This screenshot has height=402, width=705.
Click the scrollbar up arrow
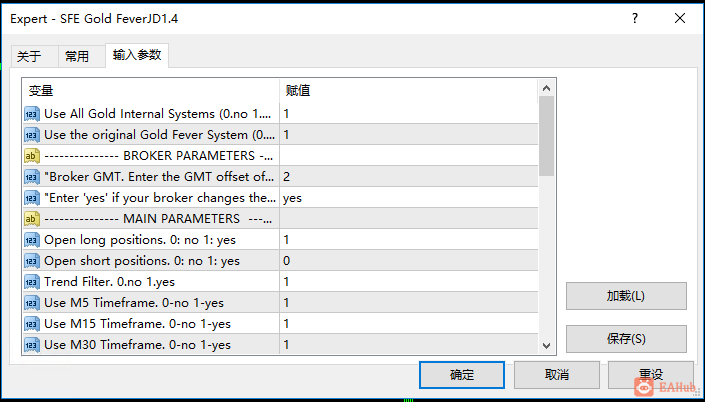tap(547, 88)
